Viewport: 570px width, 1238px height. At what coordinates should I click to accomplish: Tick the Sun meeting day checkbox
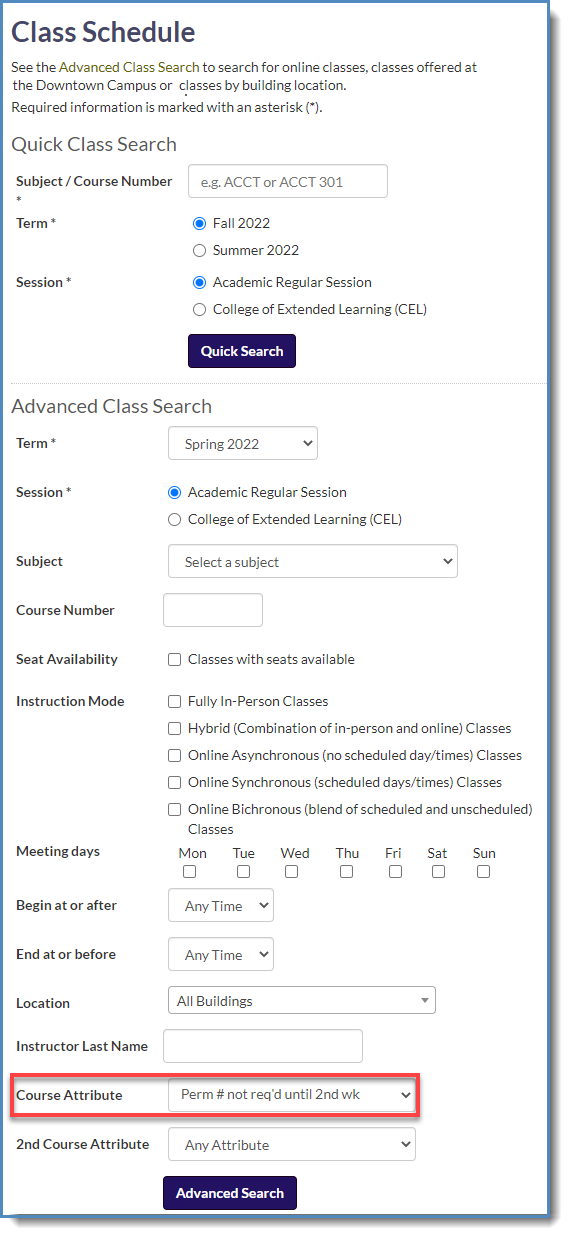pyautogui.click(x=484, y=872)
